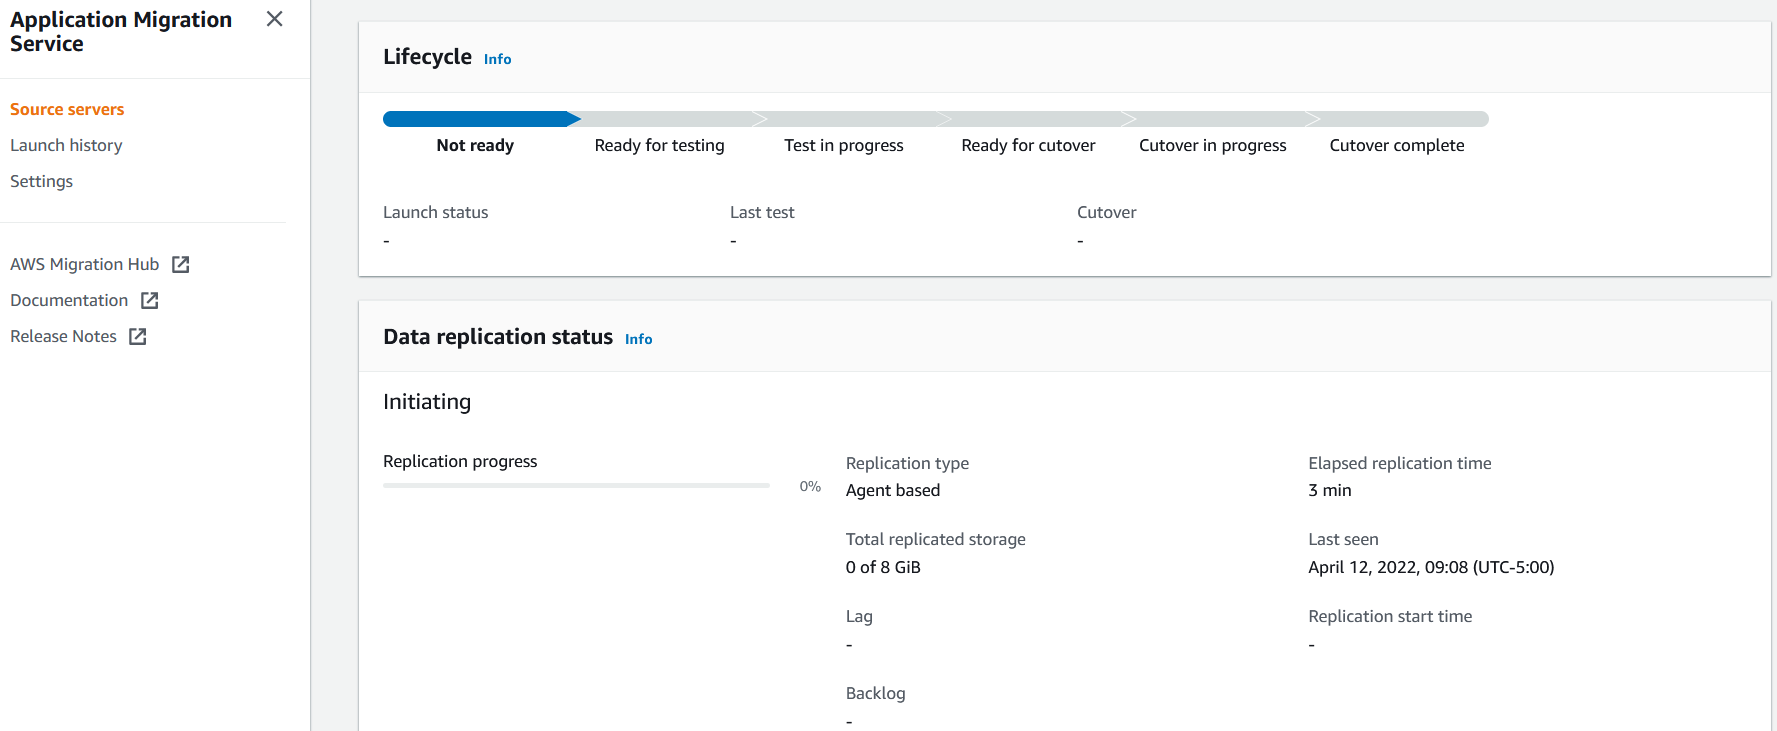Click the Ready for testing stage label

[x=659, y=145]
